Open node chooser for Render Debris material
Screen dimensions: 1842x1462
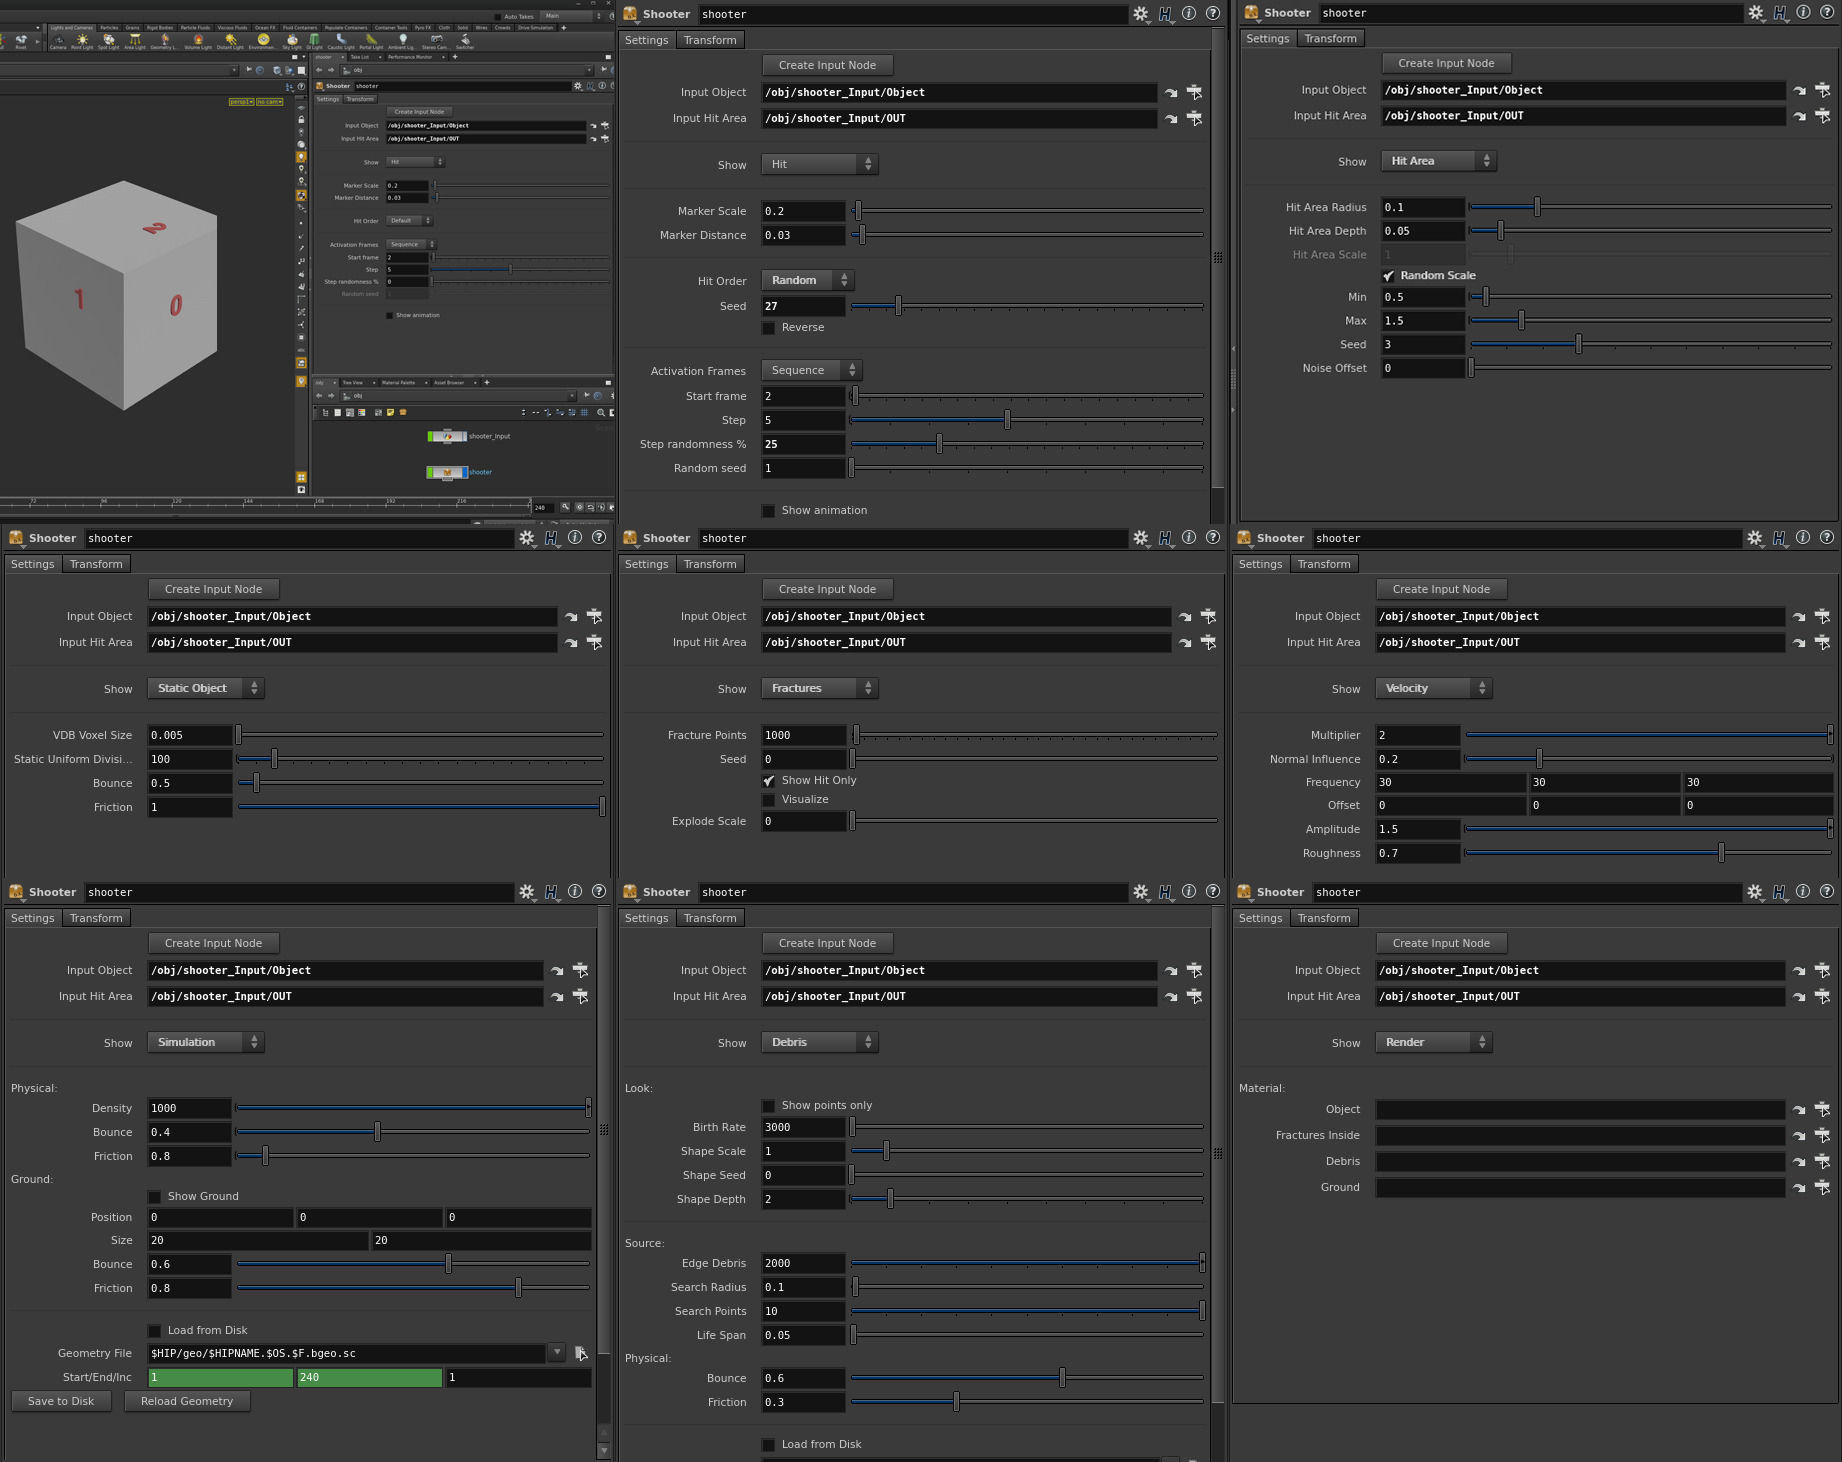(1822, 1161)
